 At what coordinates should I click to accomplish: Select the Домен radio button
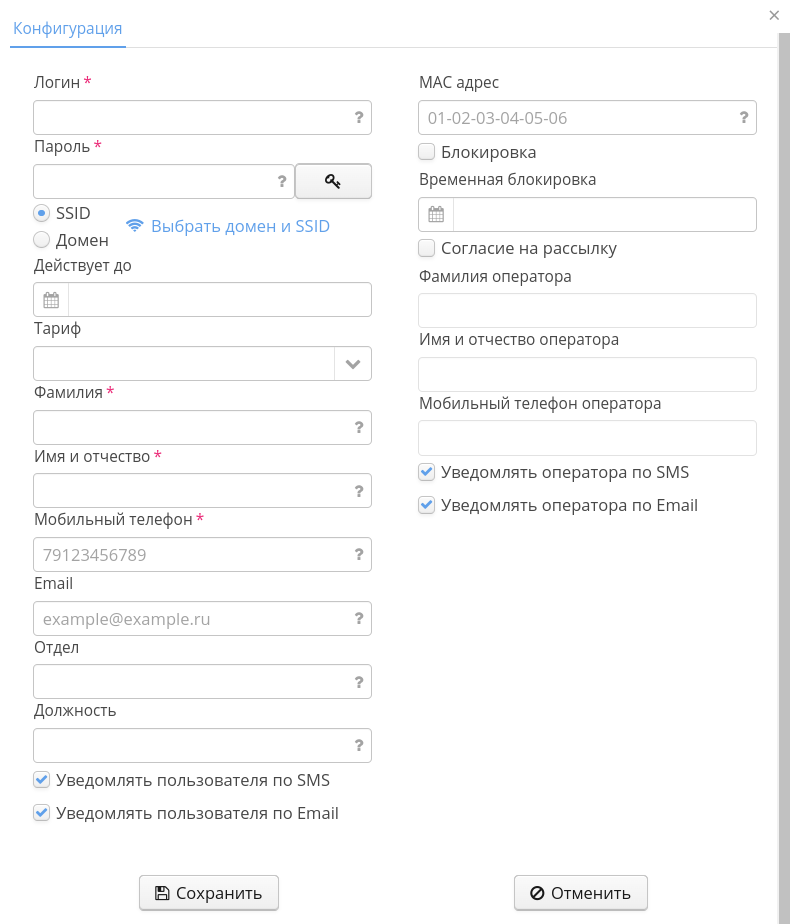(x=42, y=240)
